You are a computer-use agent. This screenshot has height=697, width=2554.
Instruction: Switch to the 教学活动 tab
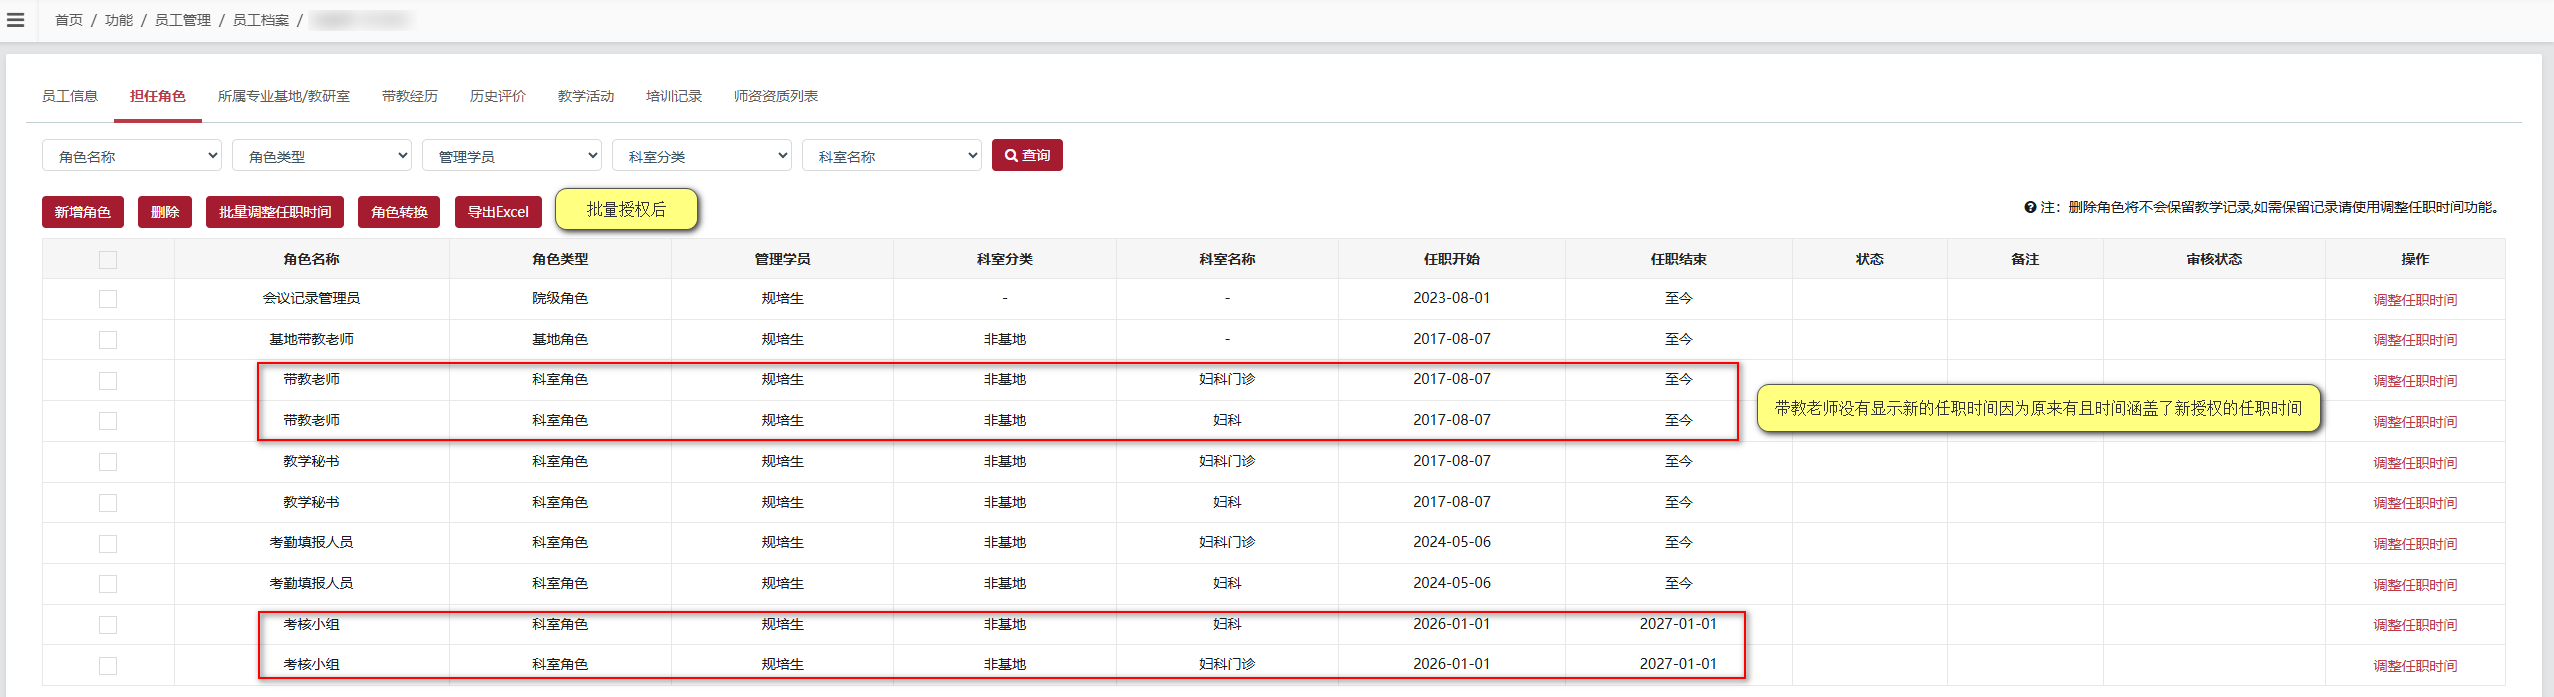point(586,96)
